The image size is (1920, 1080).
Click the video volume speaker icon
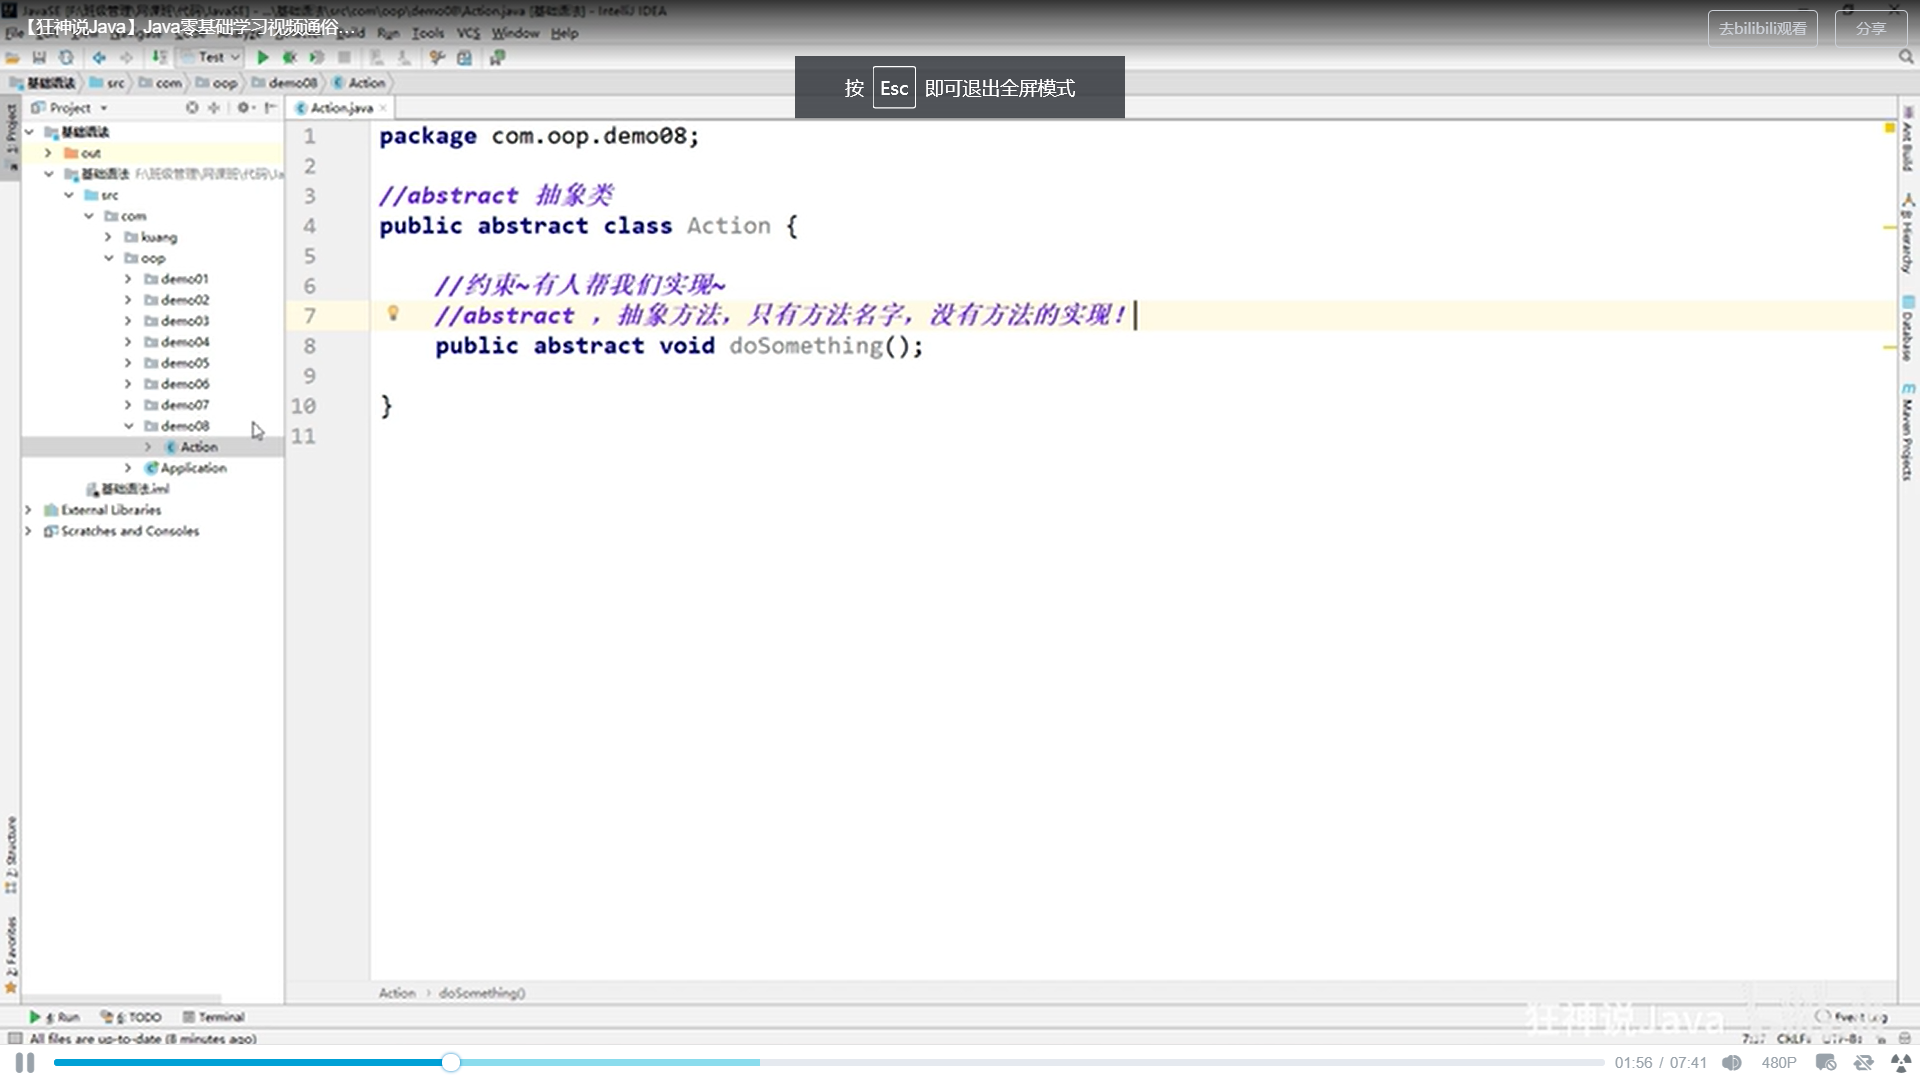(x=1732, y=1062)
